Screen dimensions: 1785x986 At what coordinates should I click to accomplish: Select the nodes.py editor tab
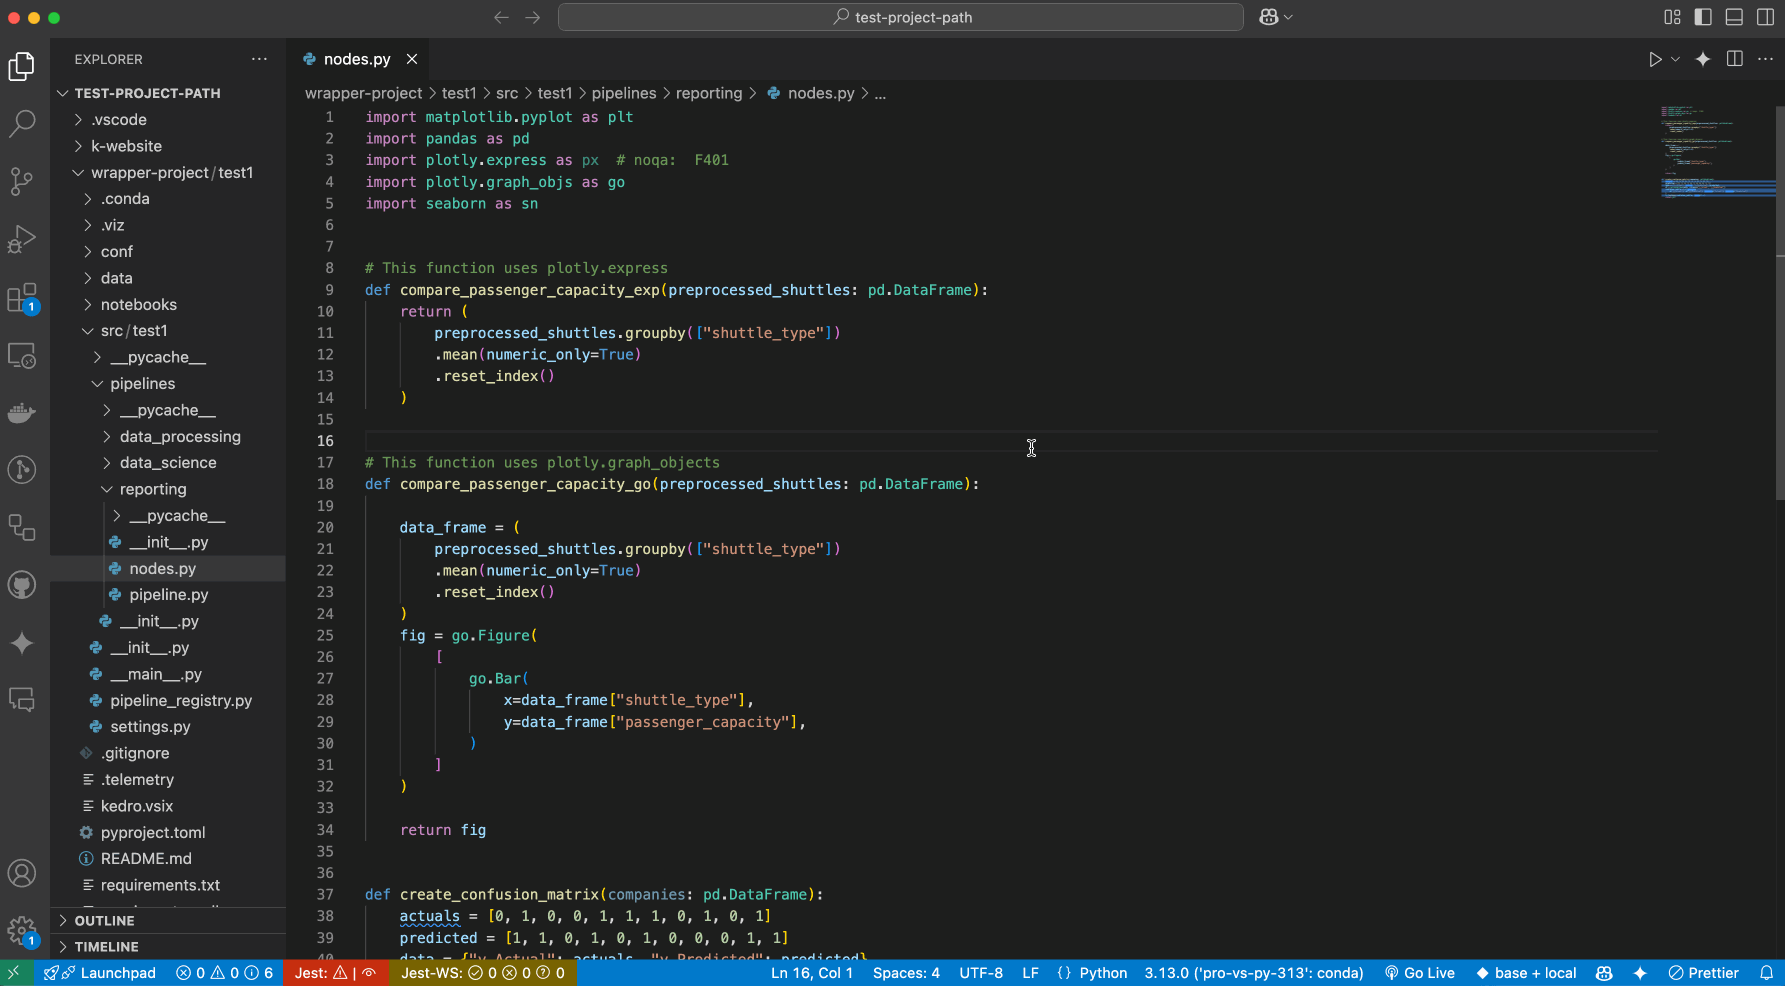coord(357,59)
